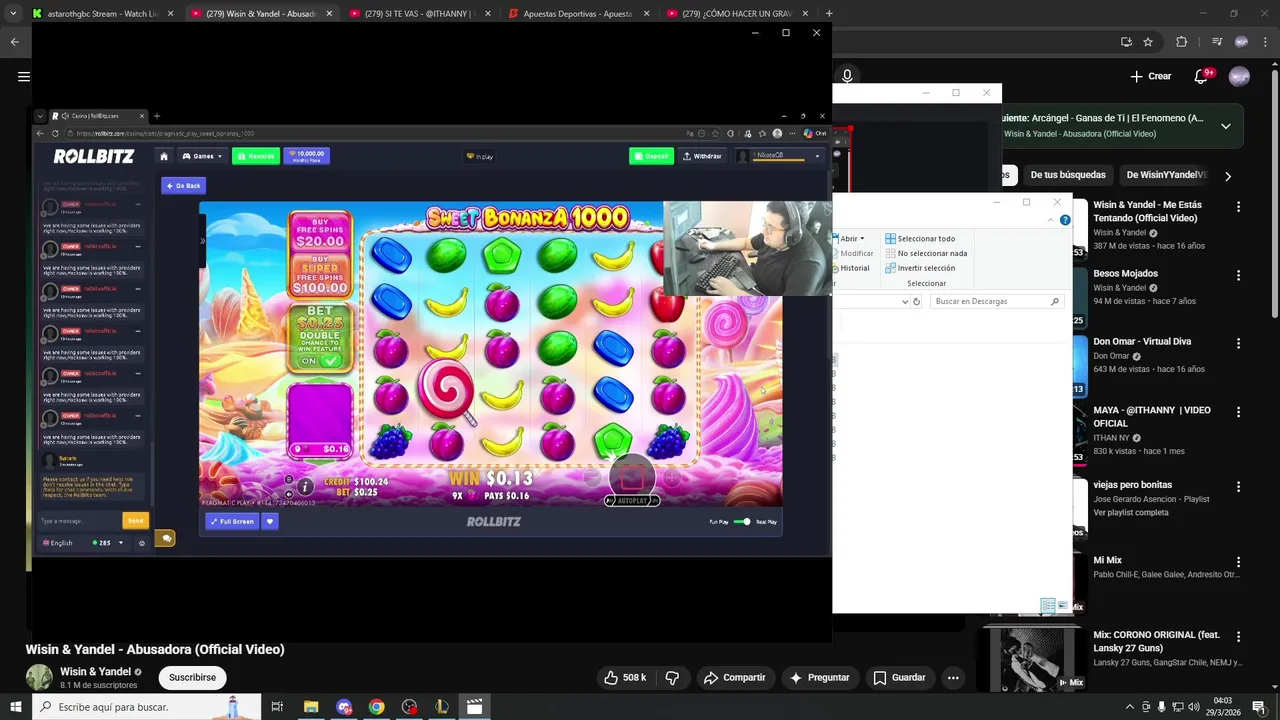Click Seleccionar todo in Explorer

tap(920, 238)
